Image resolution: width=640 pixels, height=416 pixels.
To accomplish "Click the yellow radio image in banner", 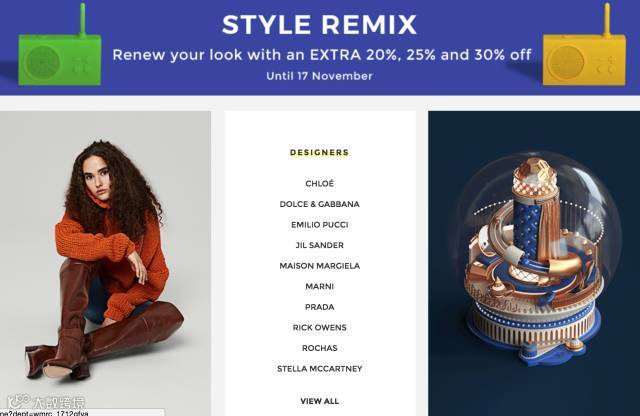I will 584,45.
